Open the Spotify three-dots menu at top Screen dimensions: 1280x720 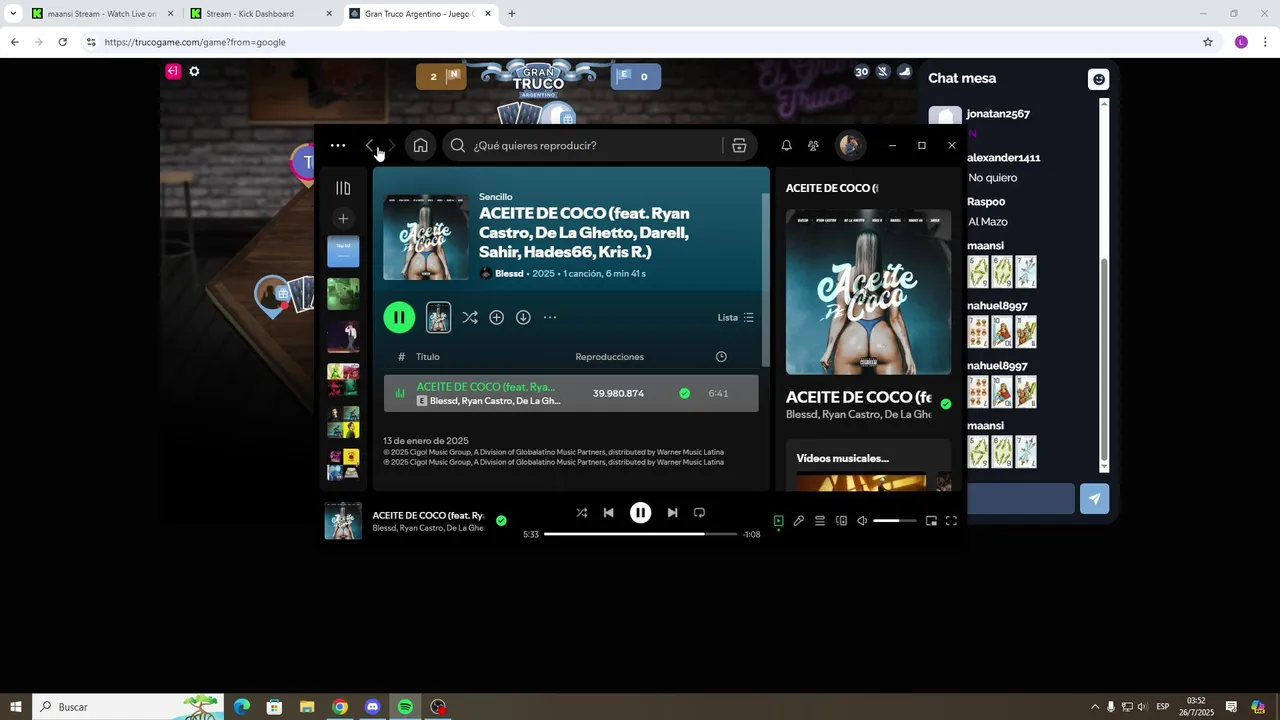[x=338, y=146]
